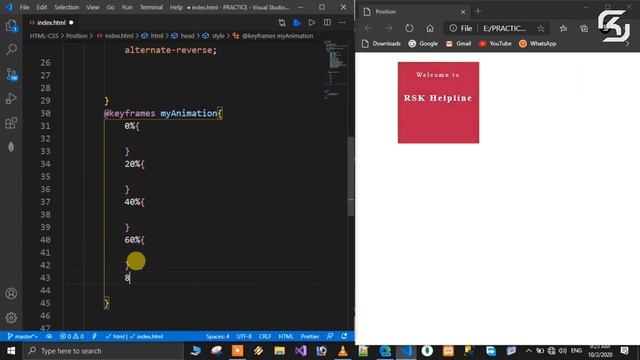The height and width of the screenshot is (360, 640).
Task: Open File Explorer from taskbar
Action: tap(280, 351)
